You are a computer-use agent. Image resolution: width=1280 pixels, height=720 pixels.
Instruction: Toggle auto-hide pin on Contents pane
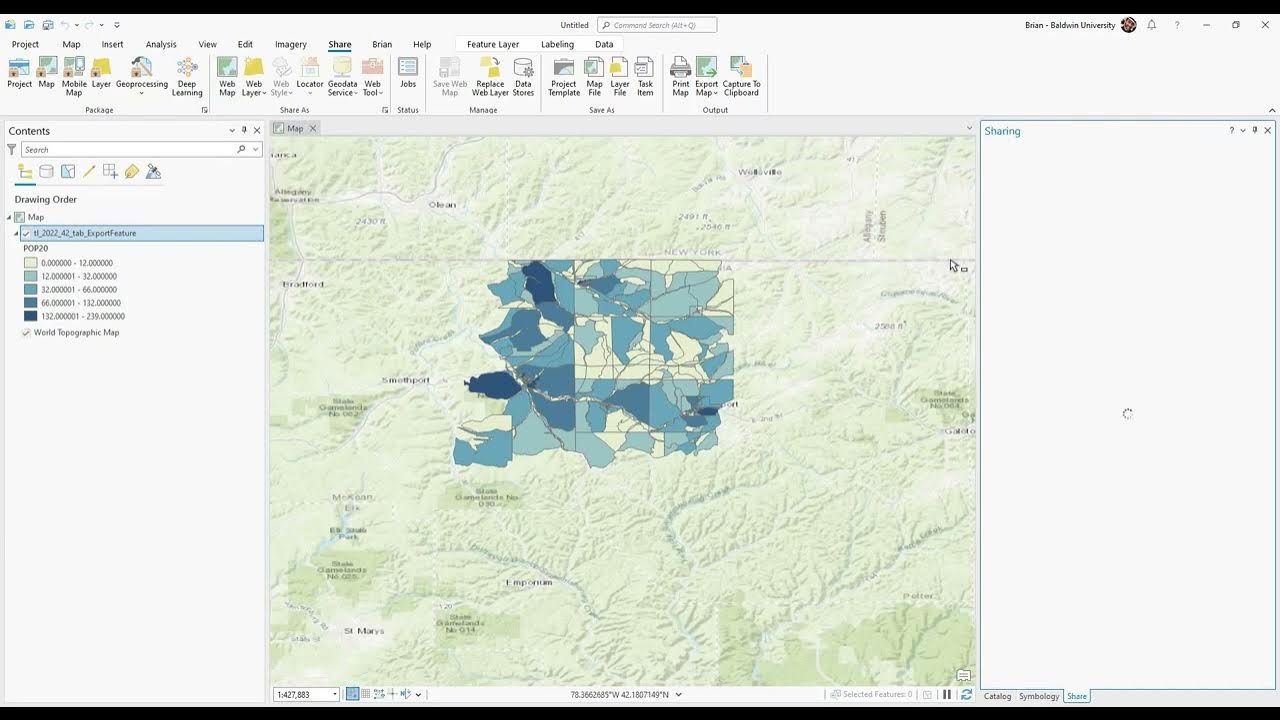[x=244, y=130]
